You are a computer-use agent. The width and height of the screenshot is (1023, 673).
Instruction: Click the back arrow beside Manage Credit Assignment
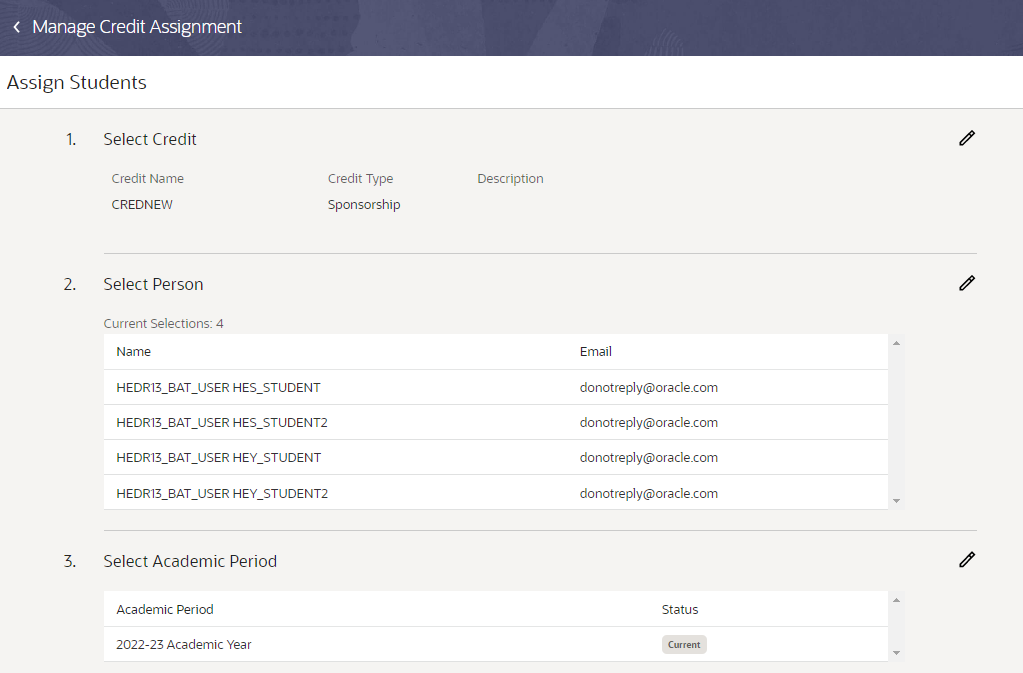coord(16,27)
